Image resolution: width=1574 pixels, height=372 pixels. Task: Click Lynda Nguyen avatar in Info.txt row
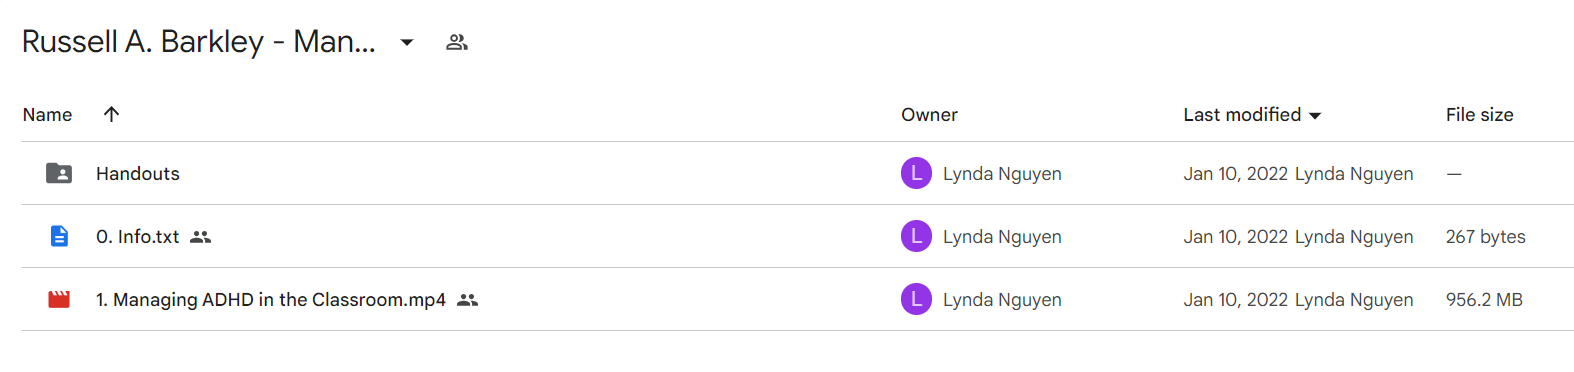coord(916,236)
